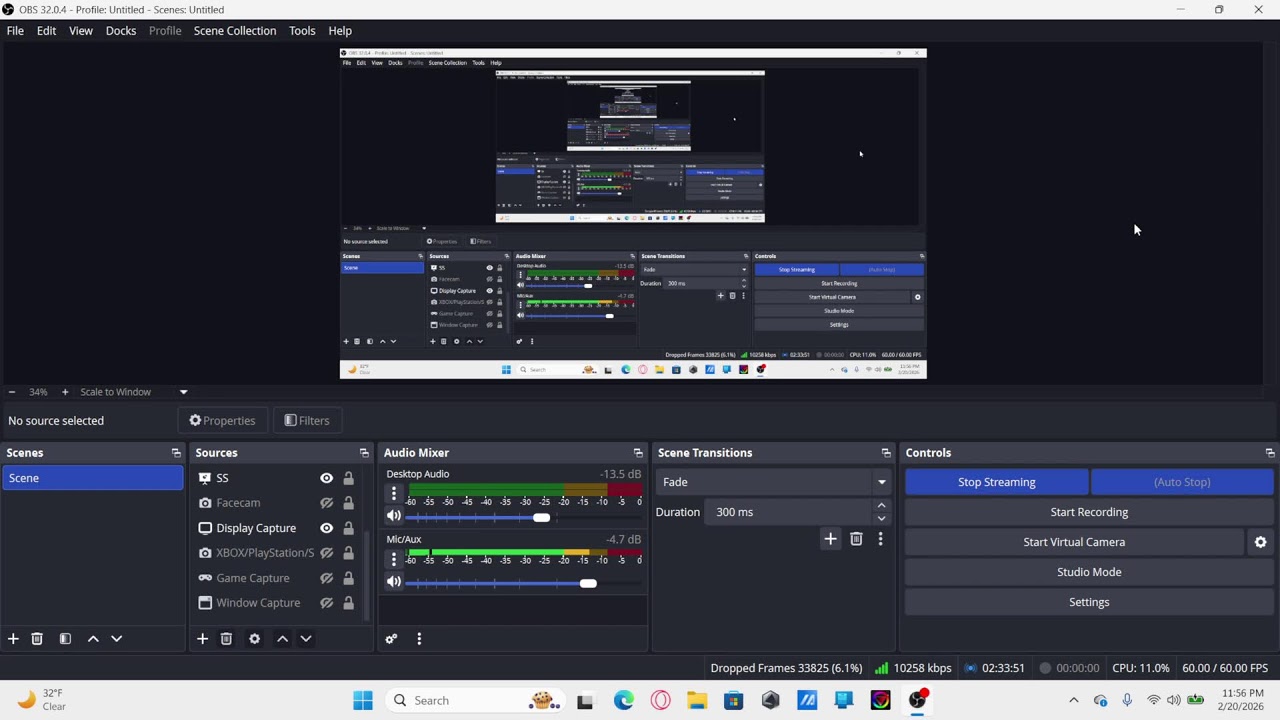Remove selected source with trash icon
1280x720 pixels.
click(226, 639)
